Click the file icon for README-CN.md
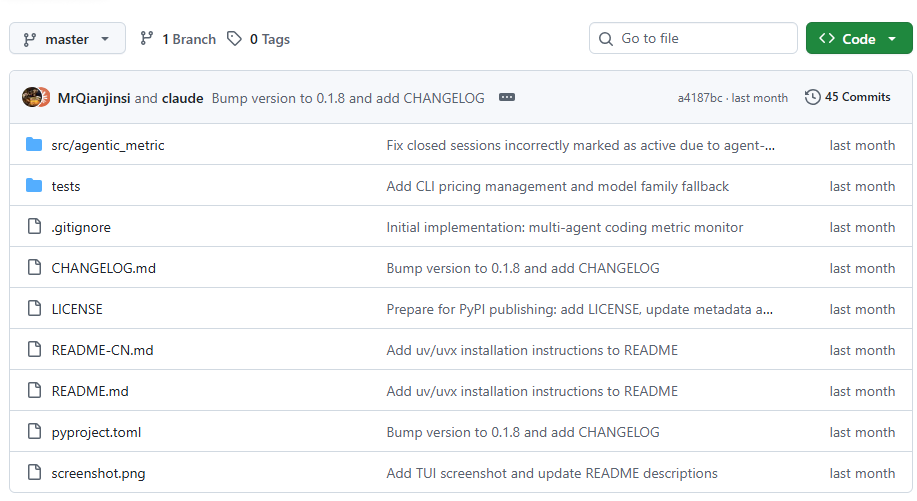Image resolution: width=917 pixels, height=501 pixels. 35,349
